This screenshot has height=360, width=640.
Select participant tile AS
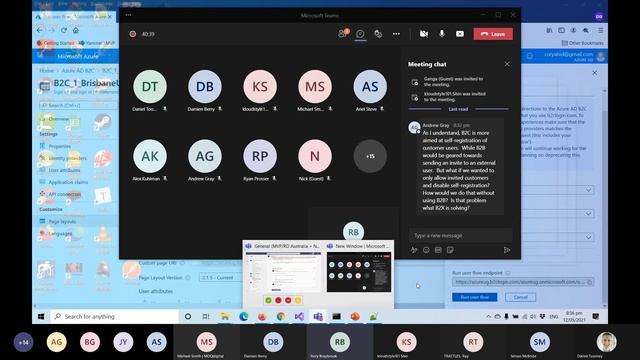pyautogui.click(x=370, y=87)
